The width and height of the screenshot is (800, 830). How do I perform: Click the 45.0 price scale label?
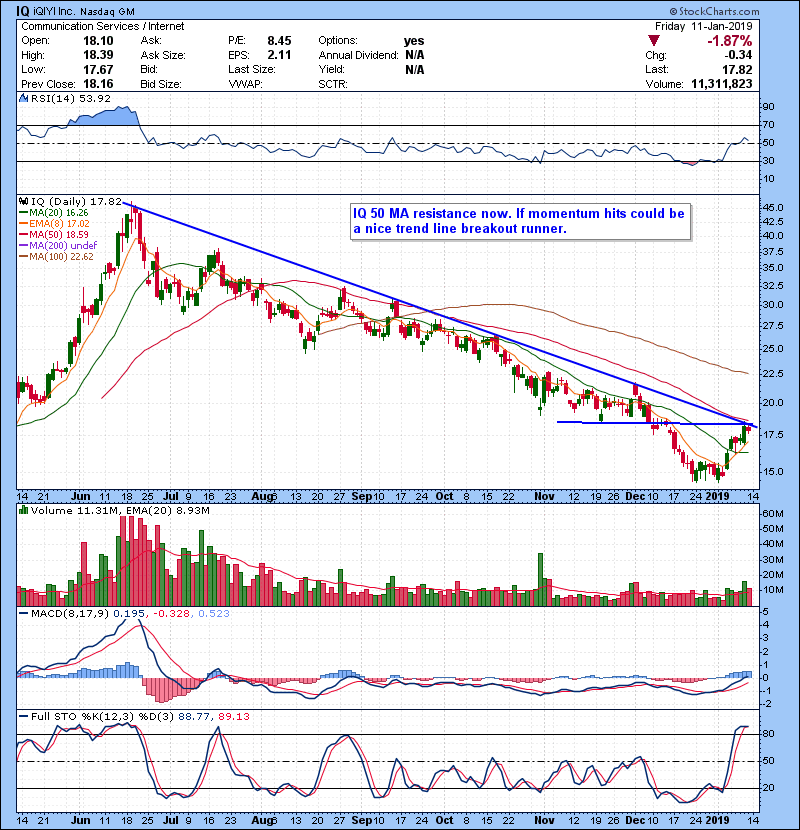tap(773, 208)
